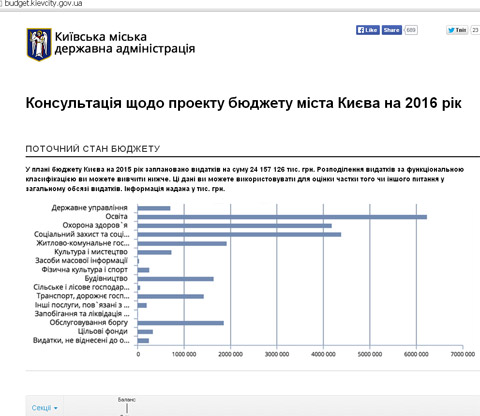Click the Цільові фонди chart bar
480x416 pixels.
(145, 332)
